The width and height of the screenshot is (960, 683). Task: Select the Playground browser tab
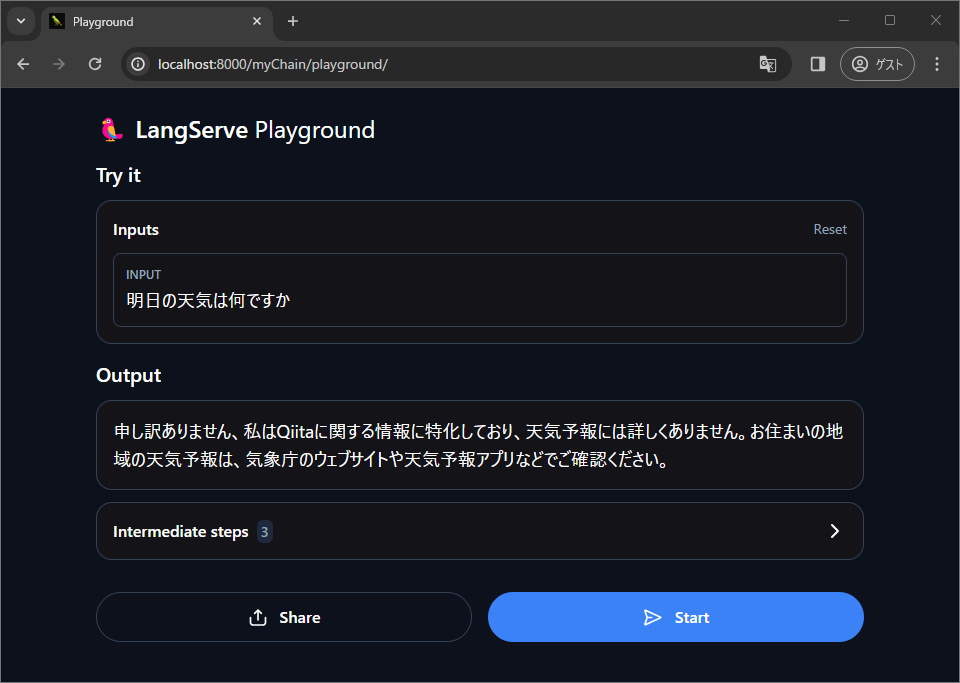[156, 21]
